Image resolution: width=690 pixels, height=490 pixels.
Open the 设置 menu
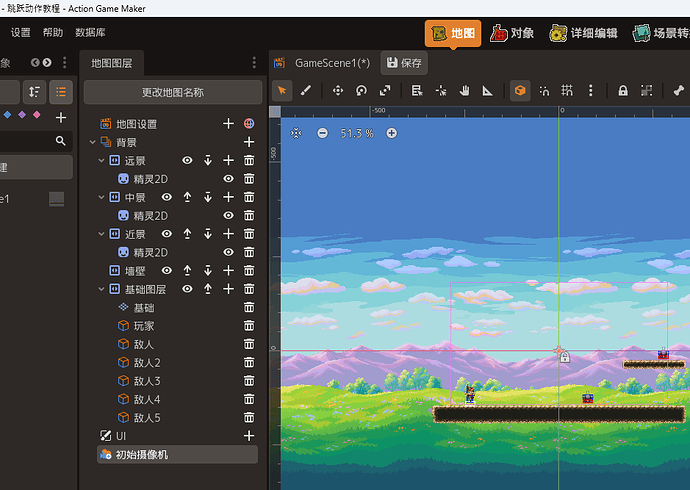click(21, 33)
